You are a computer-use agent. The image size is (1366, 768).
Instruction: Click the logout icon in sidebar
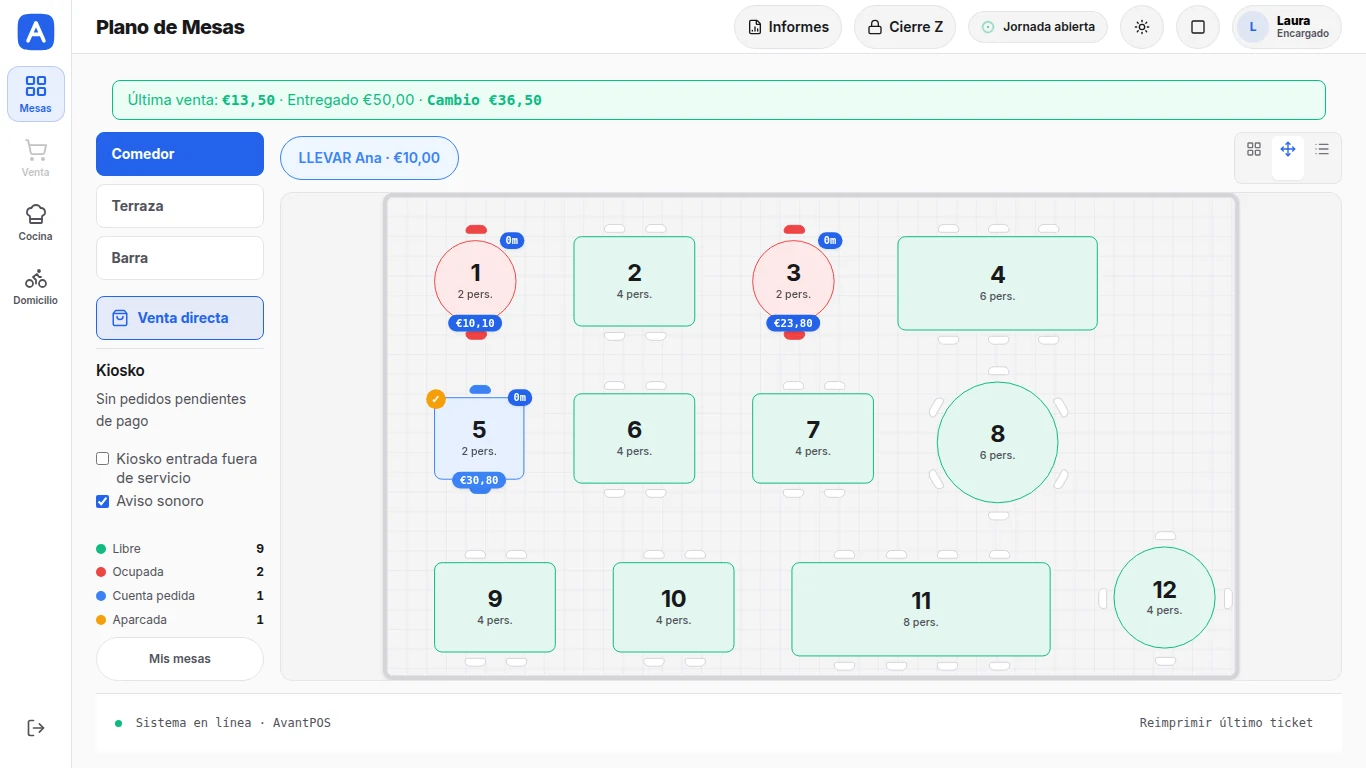36,728
